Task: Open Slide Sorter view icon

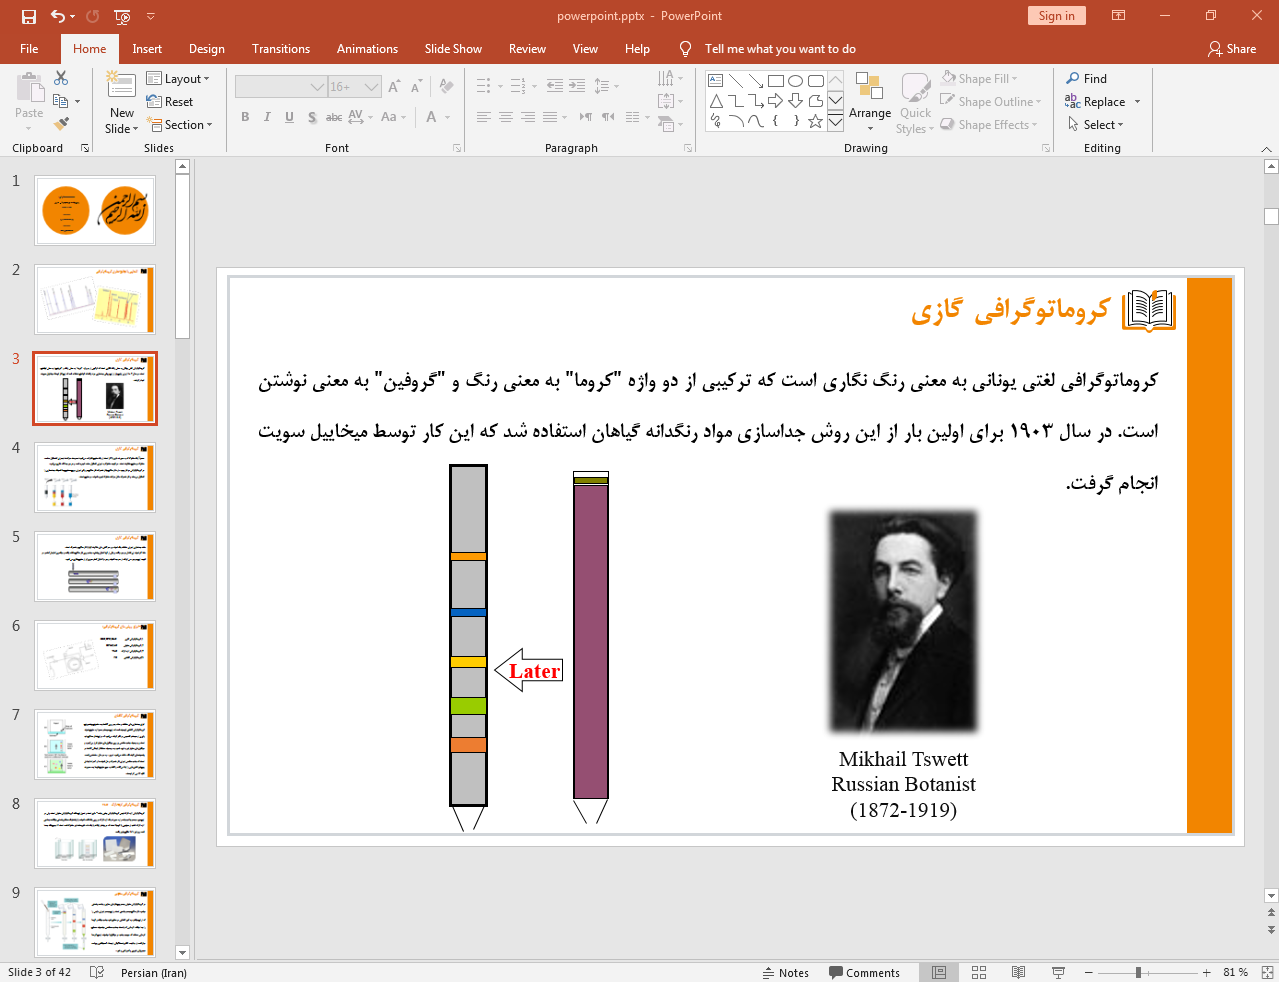Action: click(979, 972)
